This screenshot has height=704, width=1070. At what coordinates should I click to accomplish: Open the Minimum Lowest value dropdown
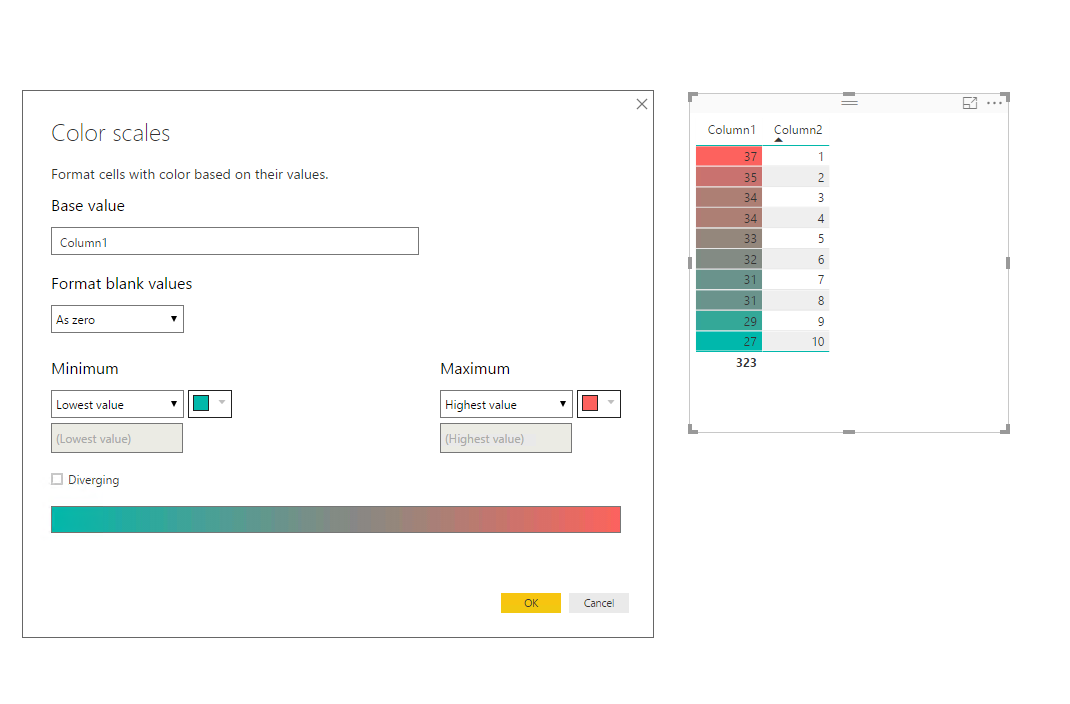point(117,404)
